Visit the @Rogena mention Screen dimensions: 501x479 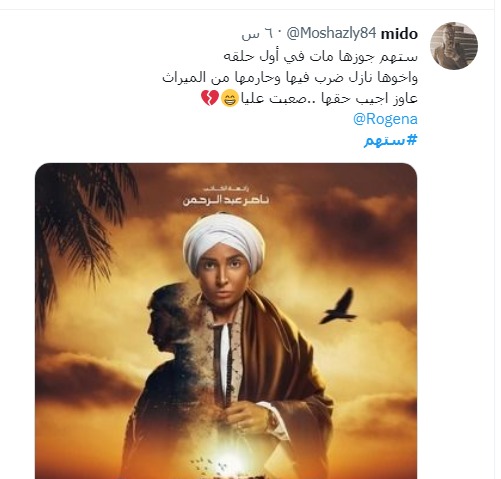385,119
